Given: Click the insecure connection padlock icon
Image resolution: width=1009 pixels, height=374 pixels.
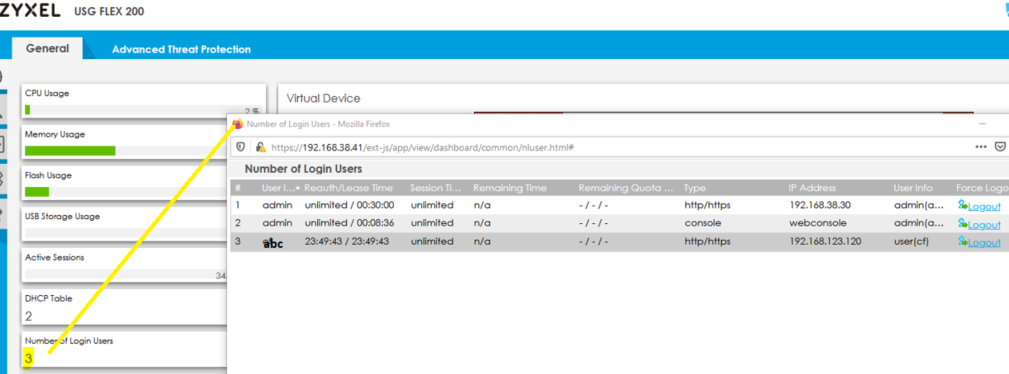Looking at the screenshot, I should (261, 147).
